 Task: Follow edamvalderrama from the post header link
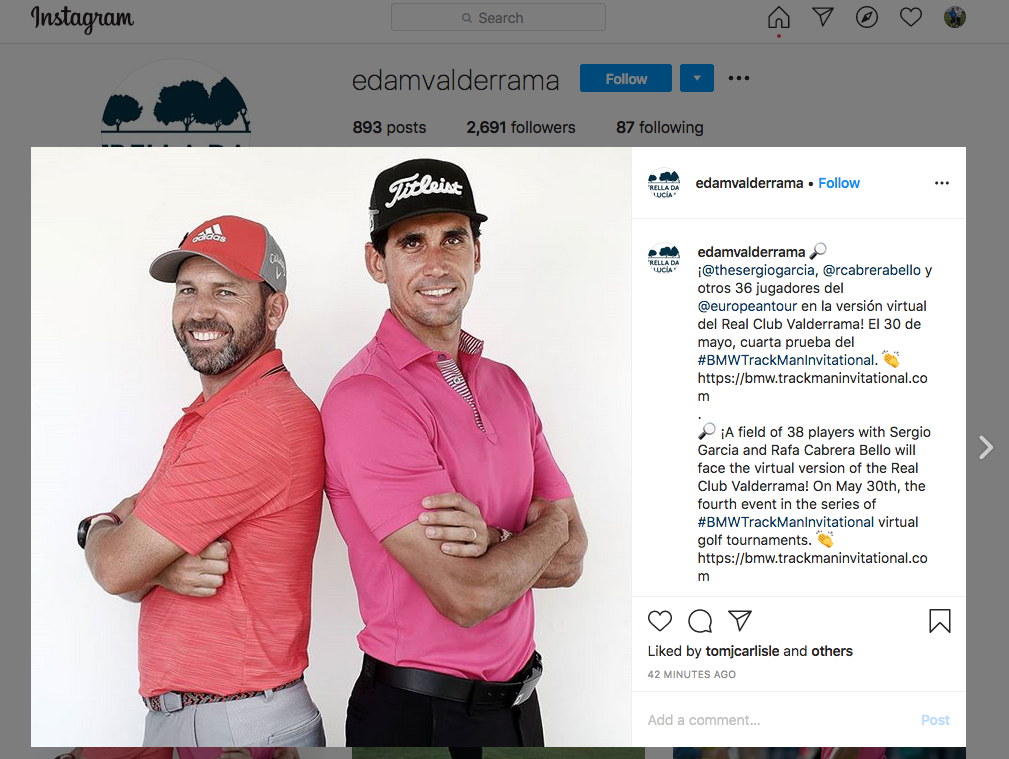838,183
